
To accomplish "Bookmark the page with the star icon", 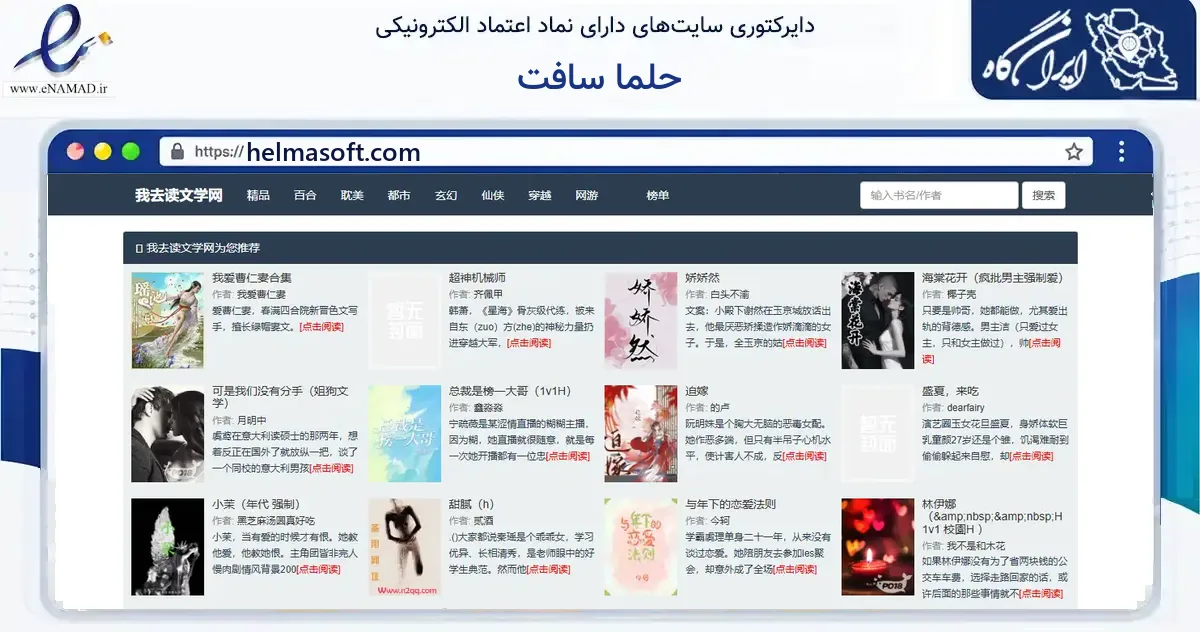I will (1074, 152).
